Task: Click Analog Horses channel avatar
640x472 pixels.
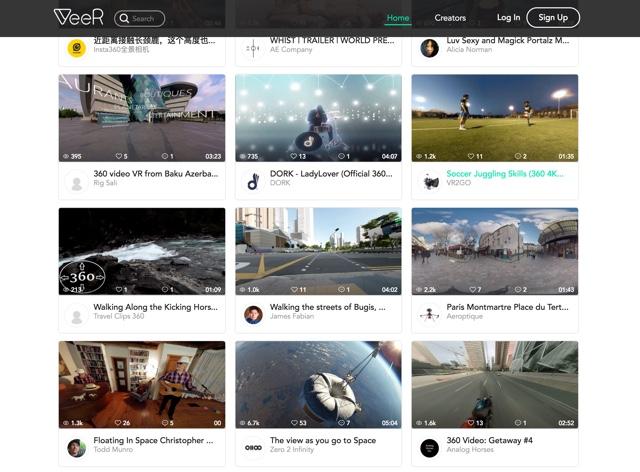Action: [430, 447]
